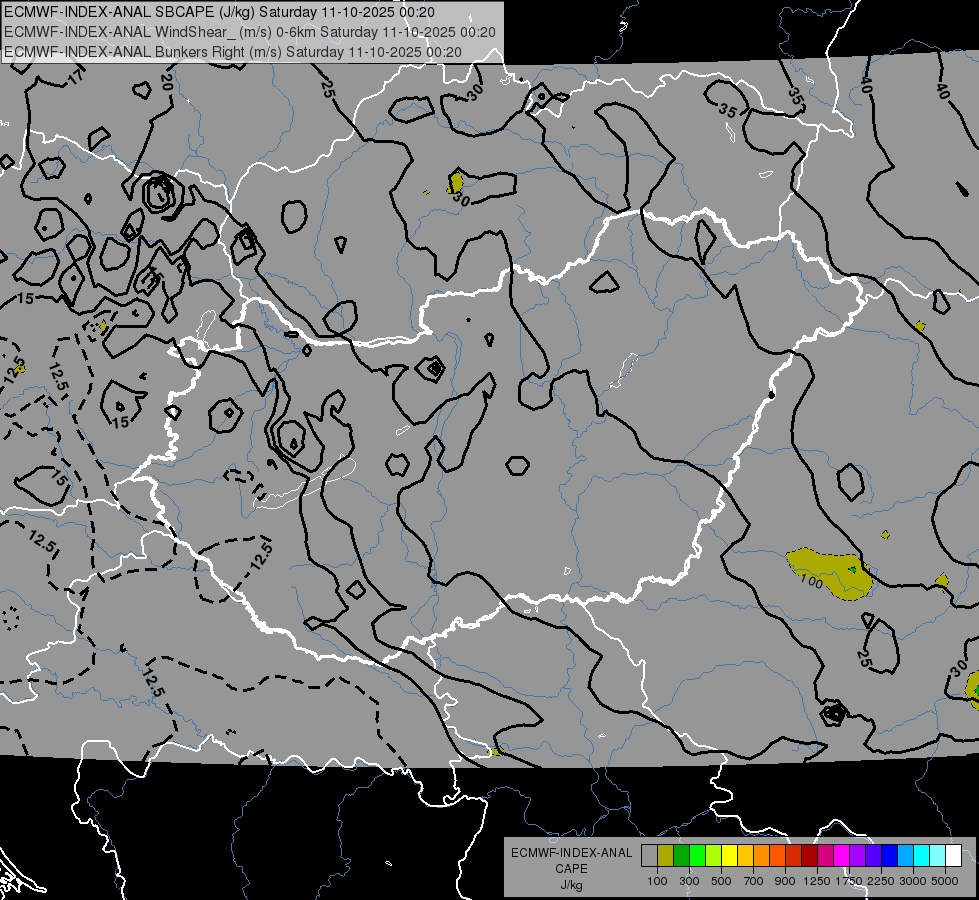This screenshot has height=900, width=979.
Task: Select the olive swatch in CAPE legend
Action: pyautogui.click(x=666, y=855)
